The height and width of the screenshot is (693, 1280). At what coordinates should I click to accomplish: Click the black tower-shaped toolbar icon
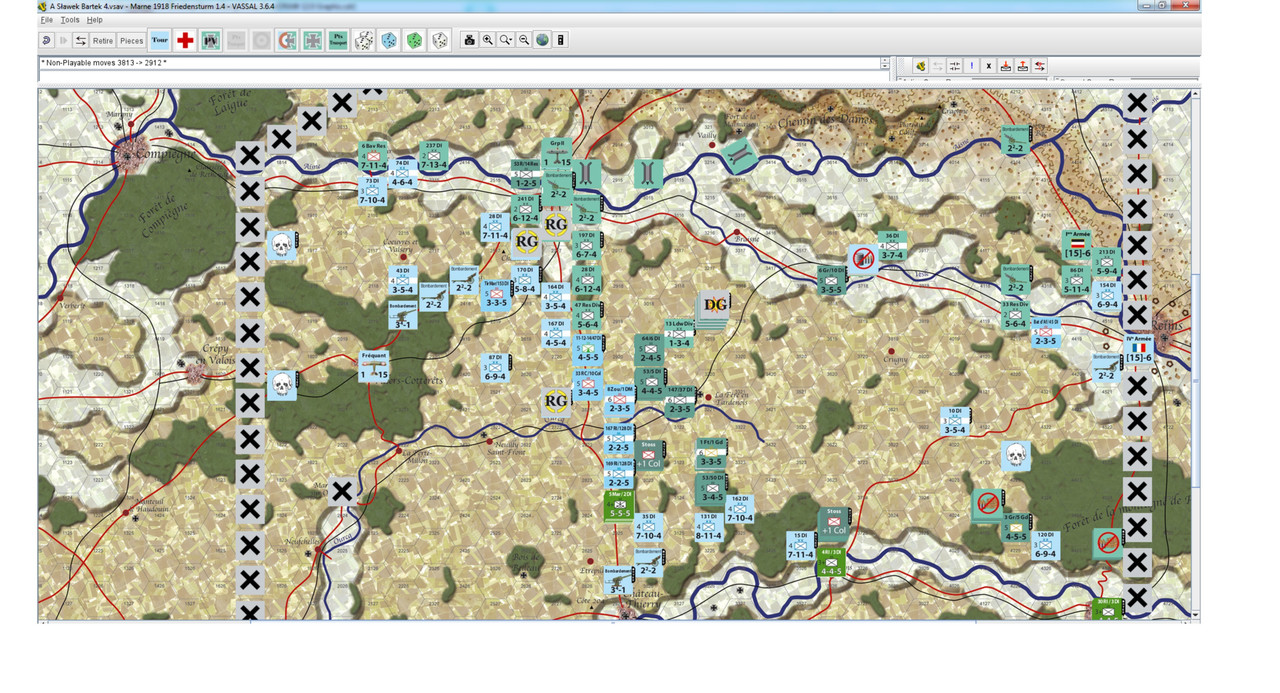pyautogui.click(x=561, y=40)
